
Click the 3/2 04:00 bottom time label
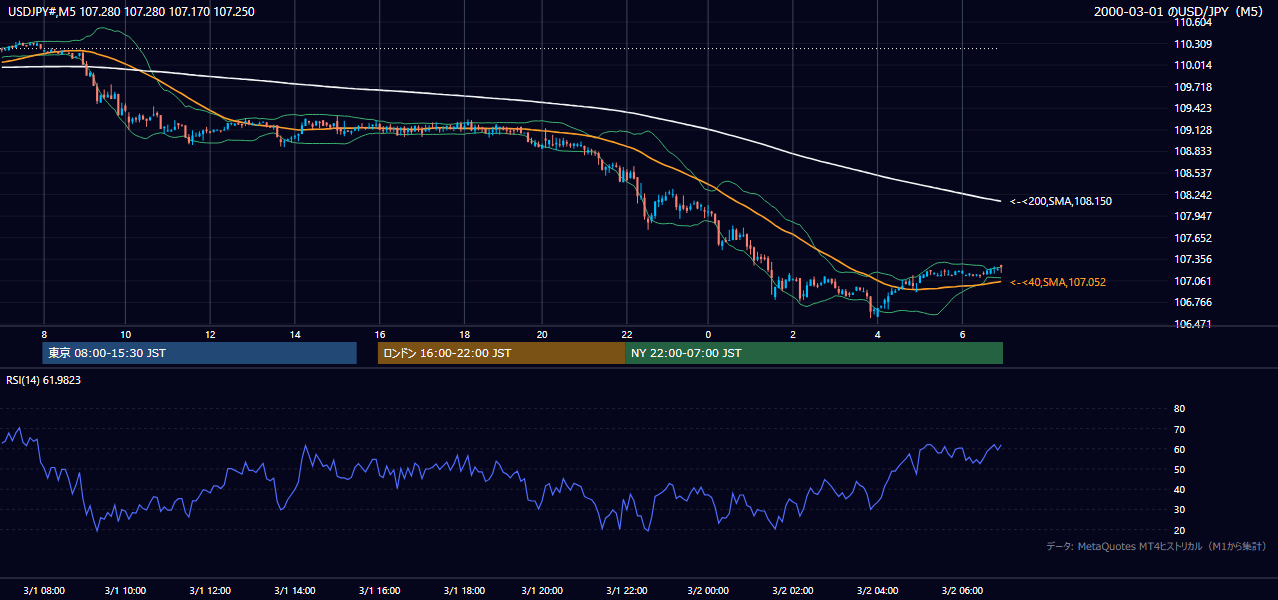click(x=877, y=591)
